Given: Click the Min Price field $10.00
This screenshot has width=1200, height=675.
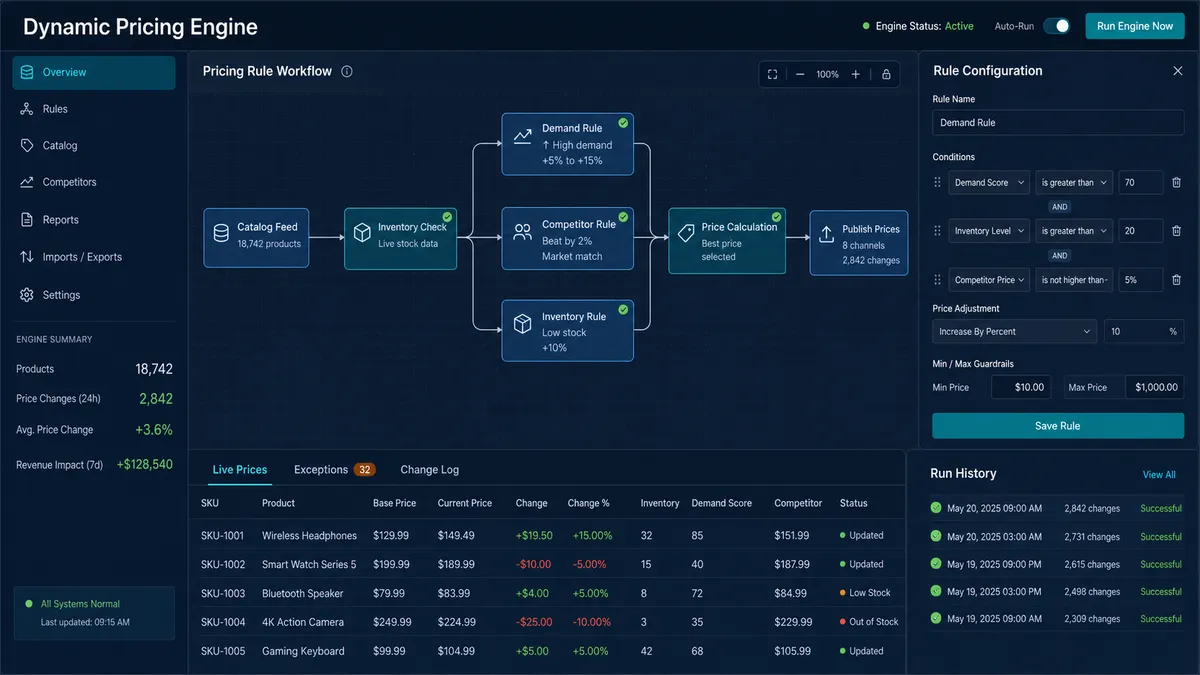Looking at the screenshot, I should tap(1020, 387).
